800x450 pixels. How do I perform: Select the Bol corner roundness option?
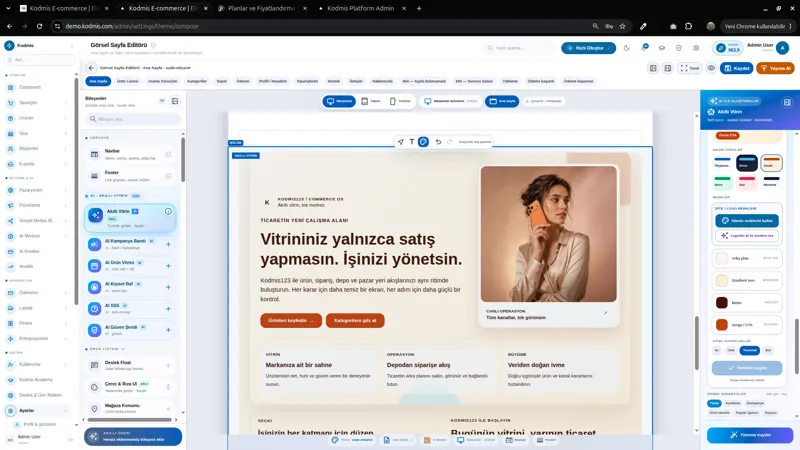[x=768, y=350]
